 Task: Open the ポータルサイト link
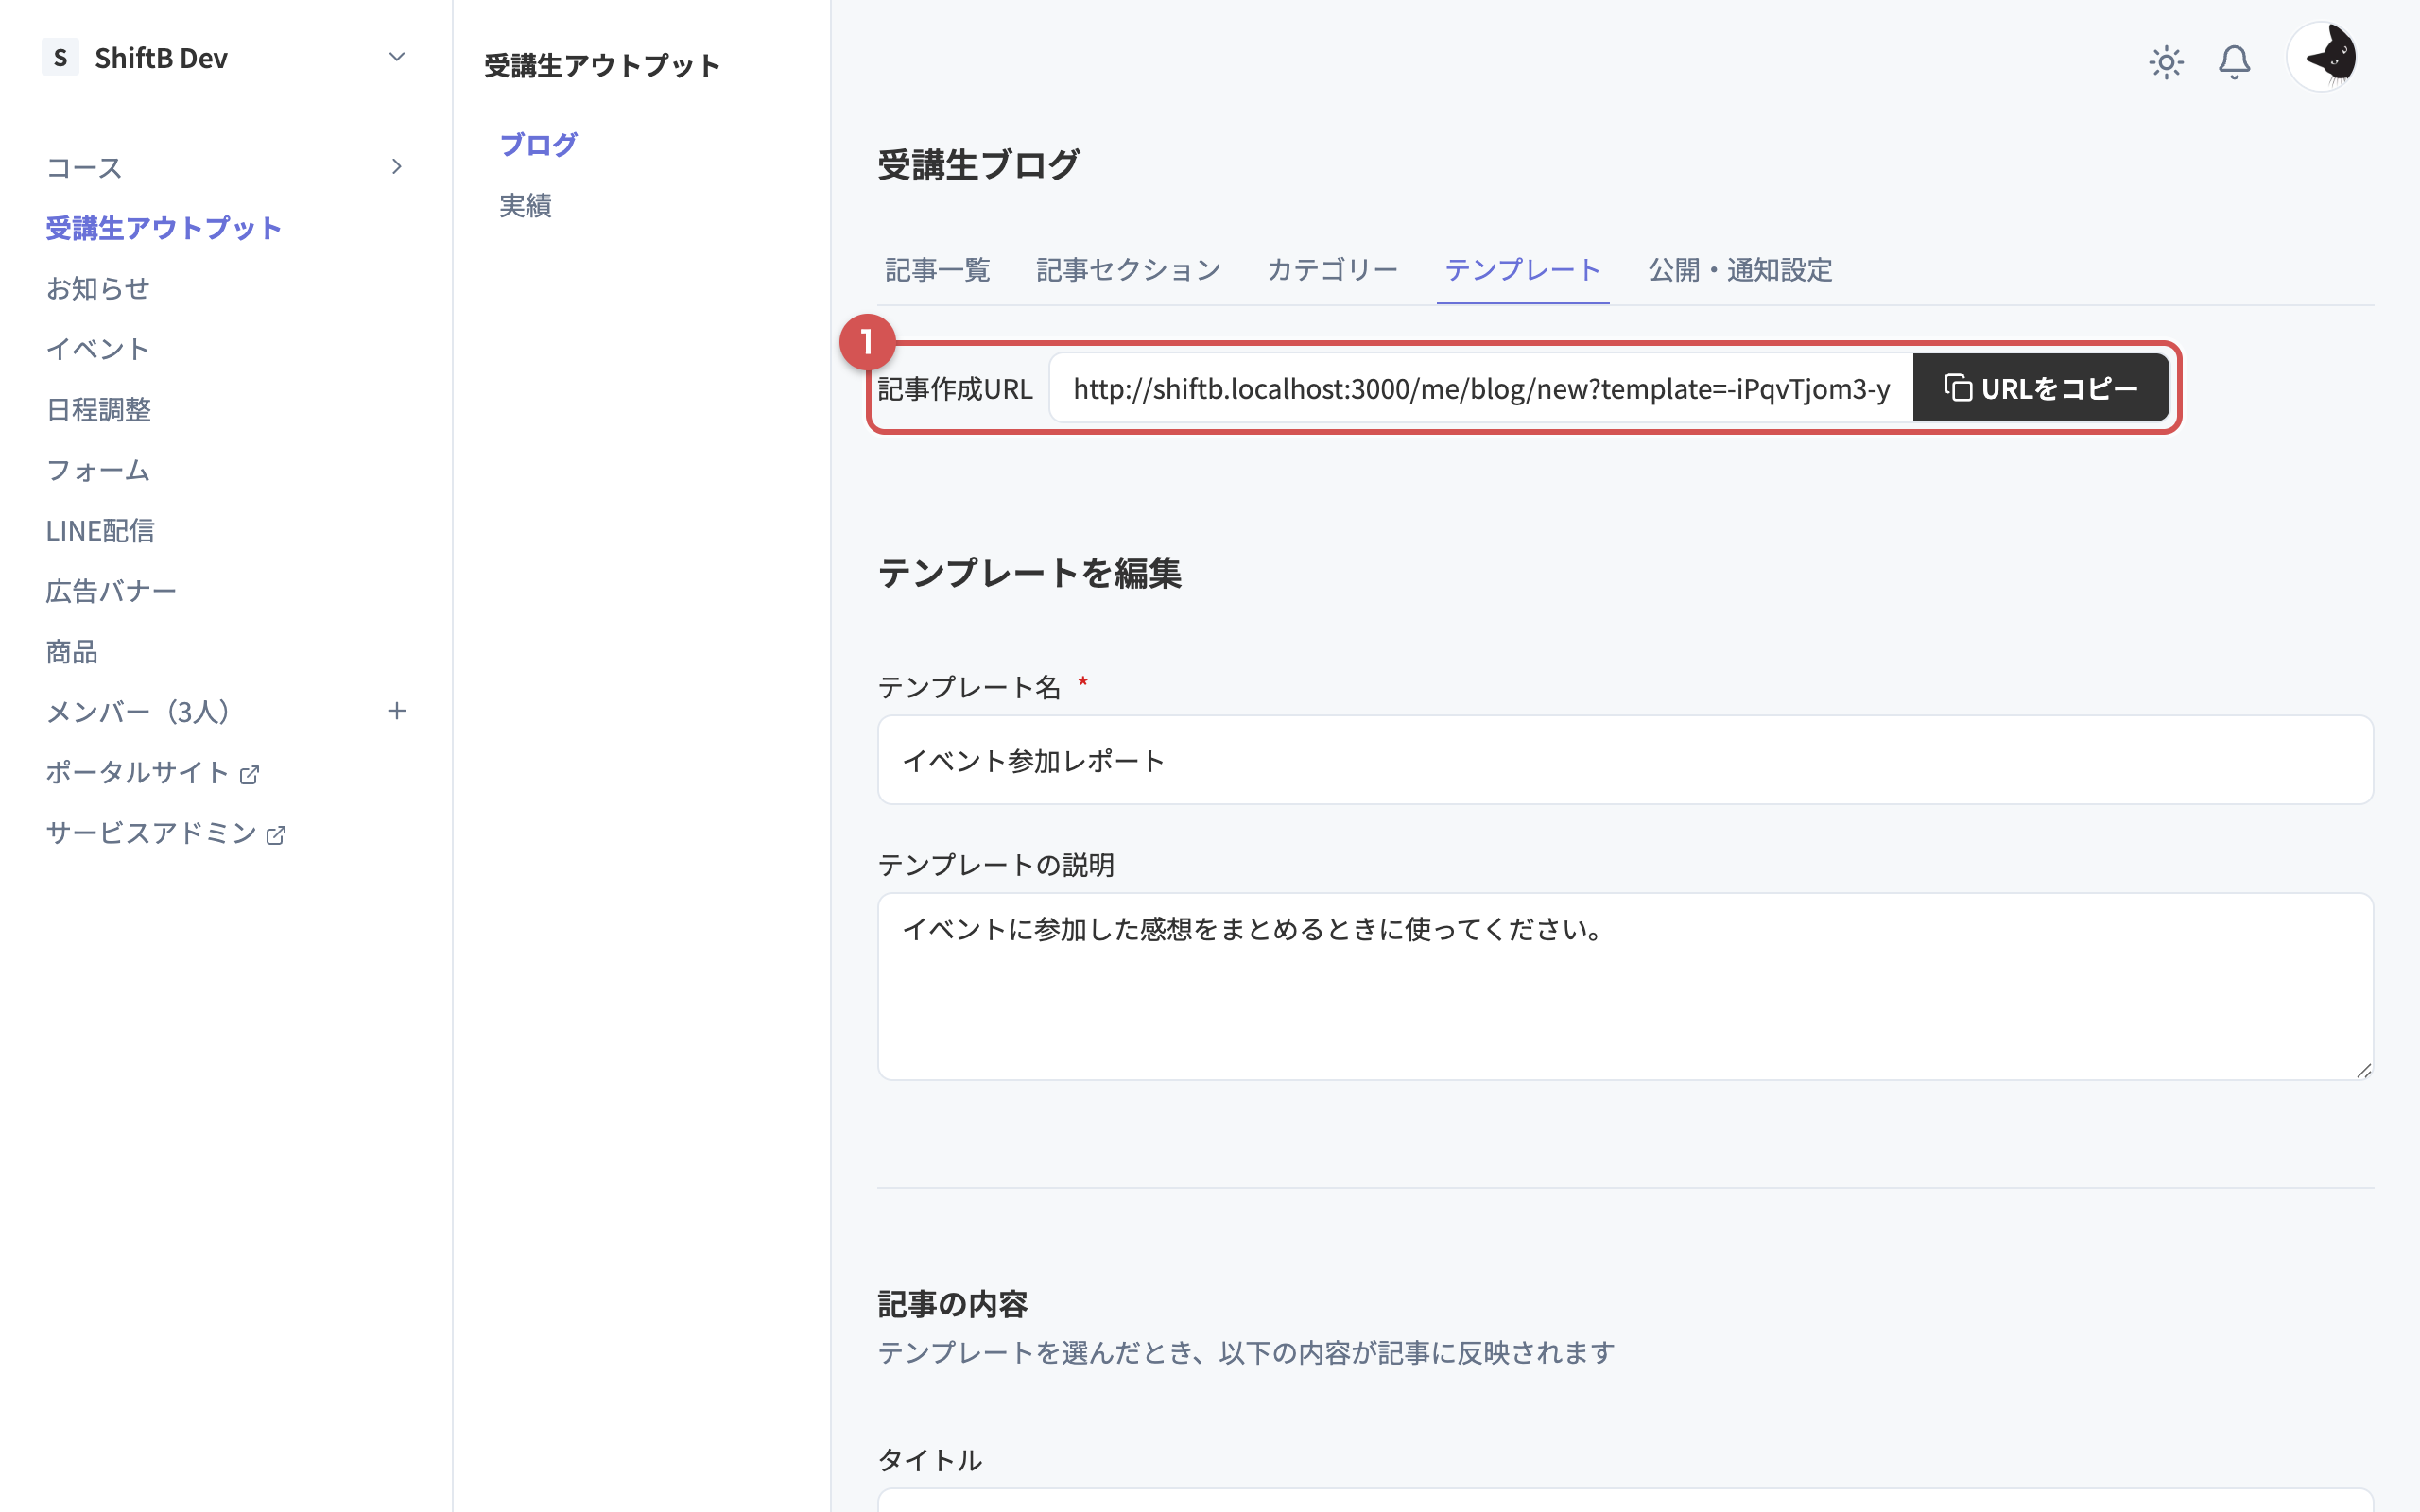click(x=138, y=772)
